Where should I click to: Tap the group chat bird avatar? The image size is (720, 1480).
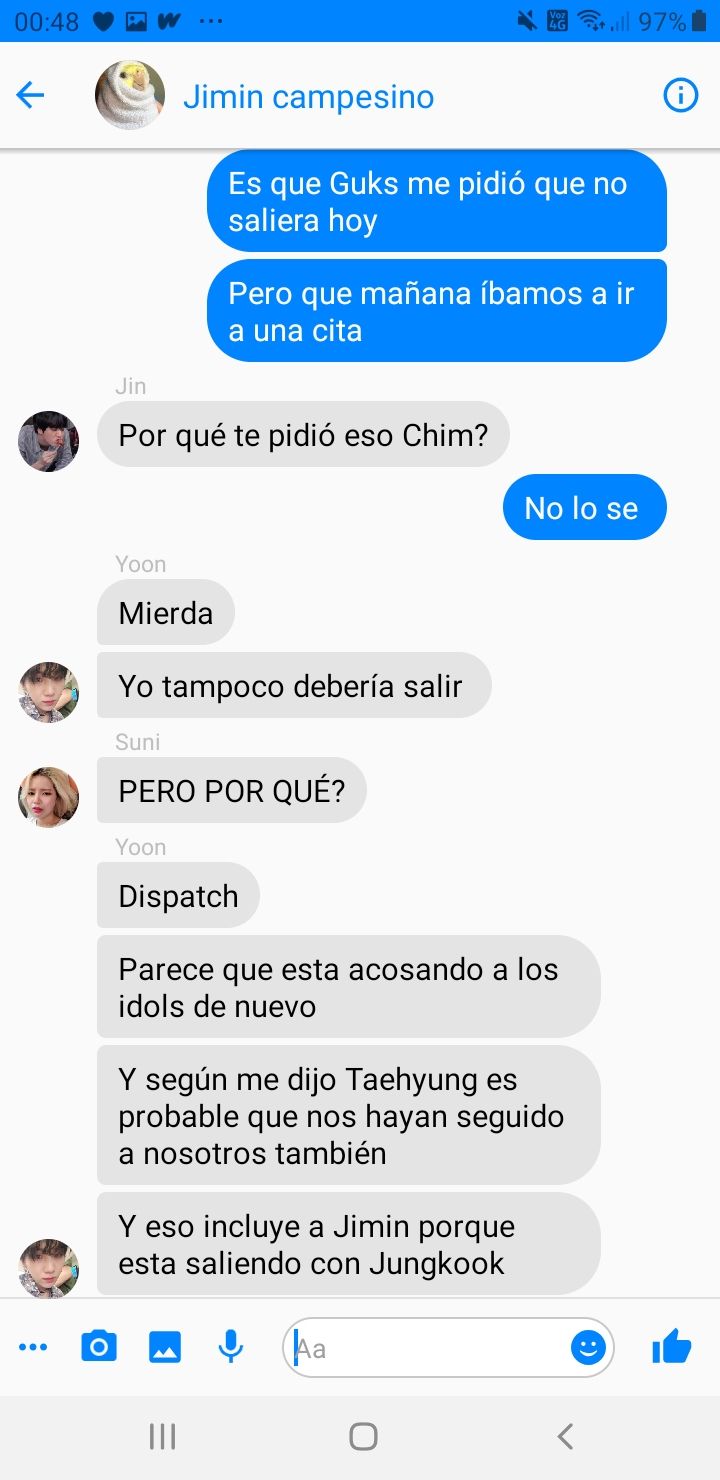coord(130,96)
